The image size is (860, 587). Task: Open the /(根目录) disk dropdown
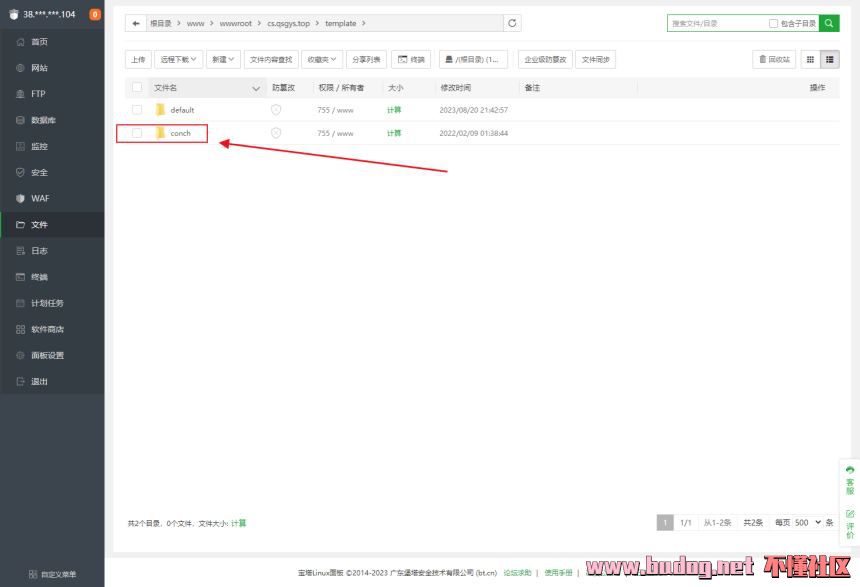473,59
